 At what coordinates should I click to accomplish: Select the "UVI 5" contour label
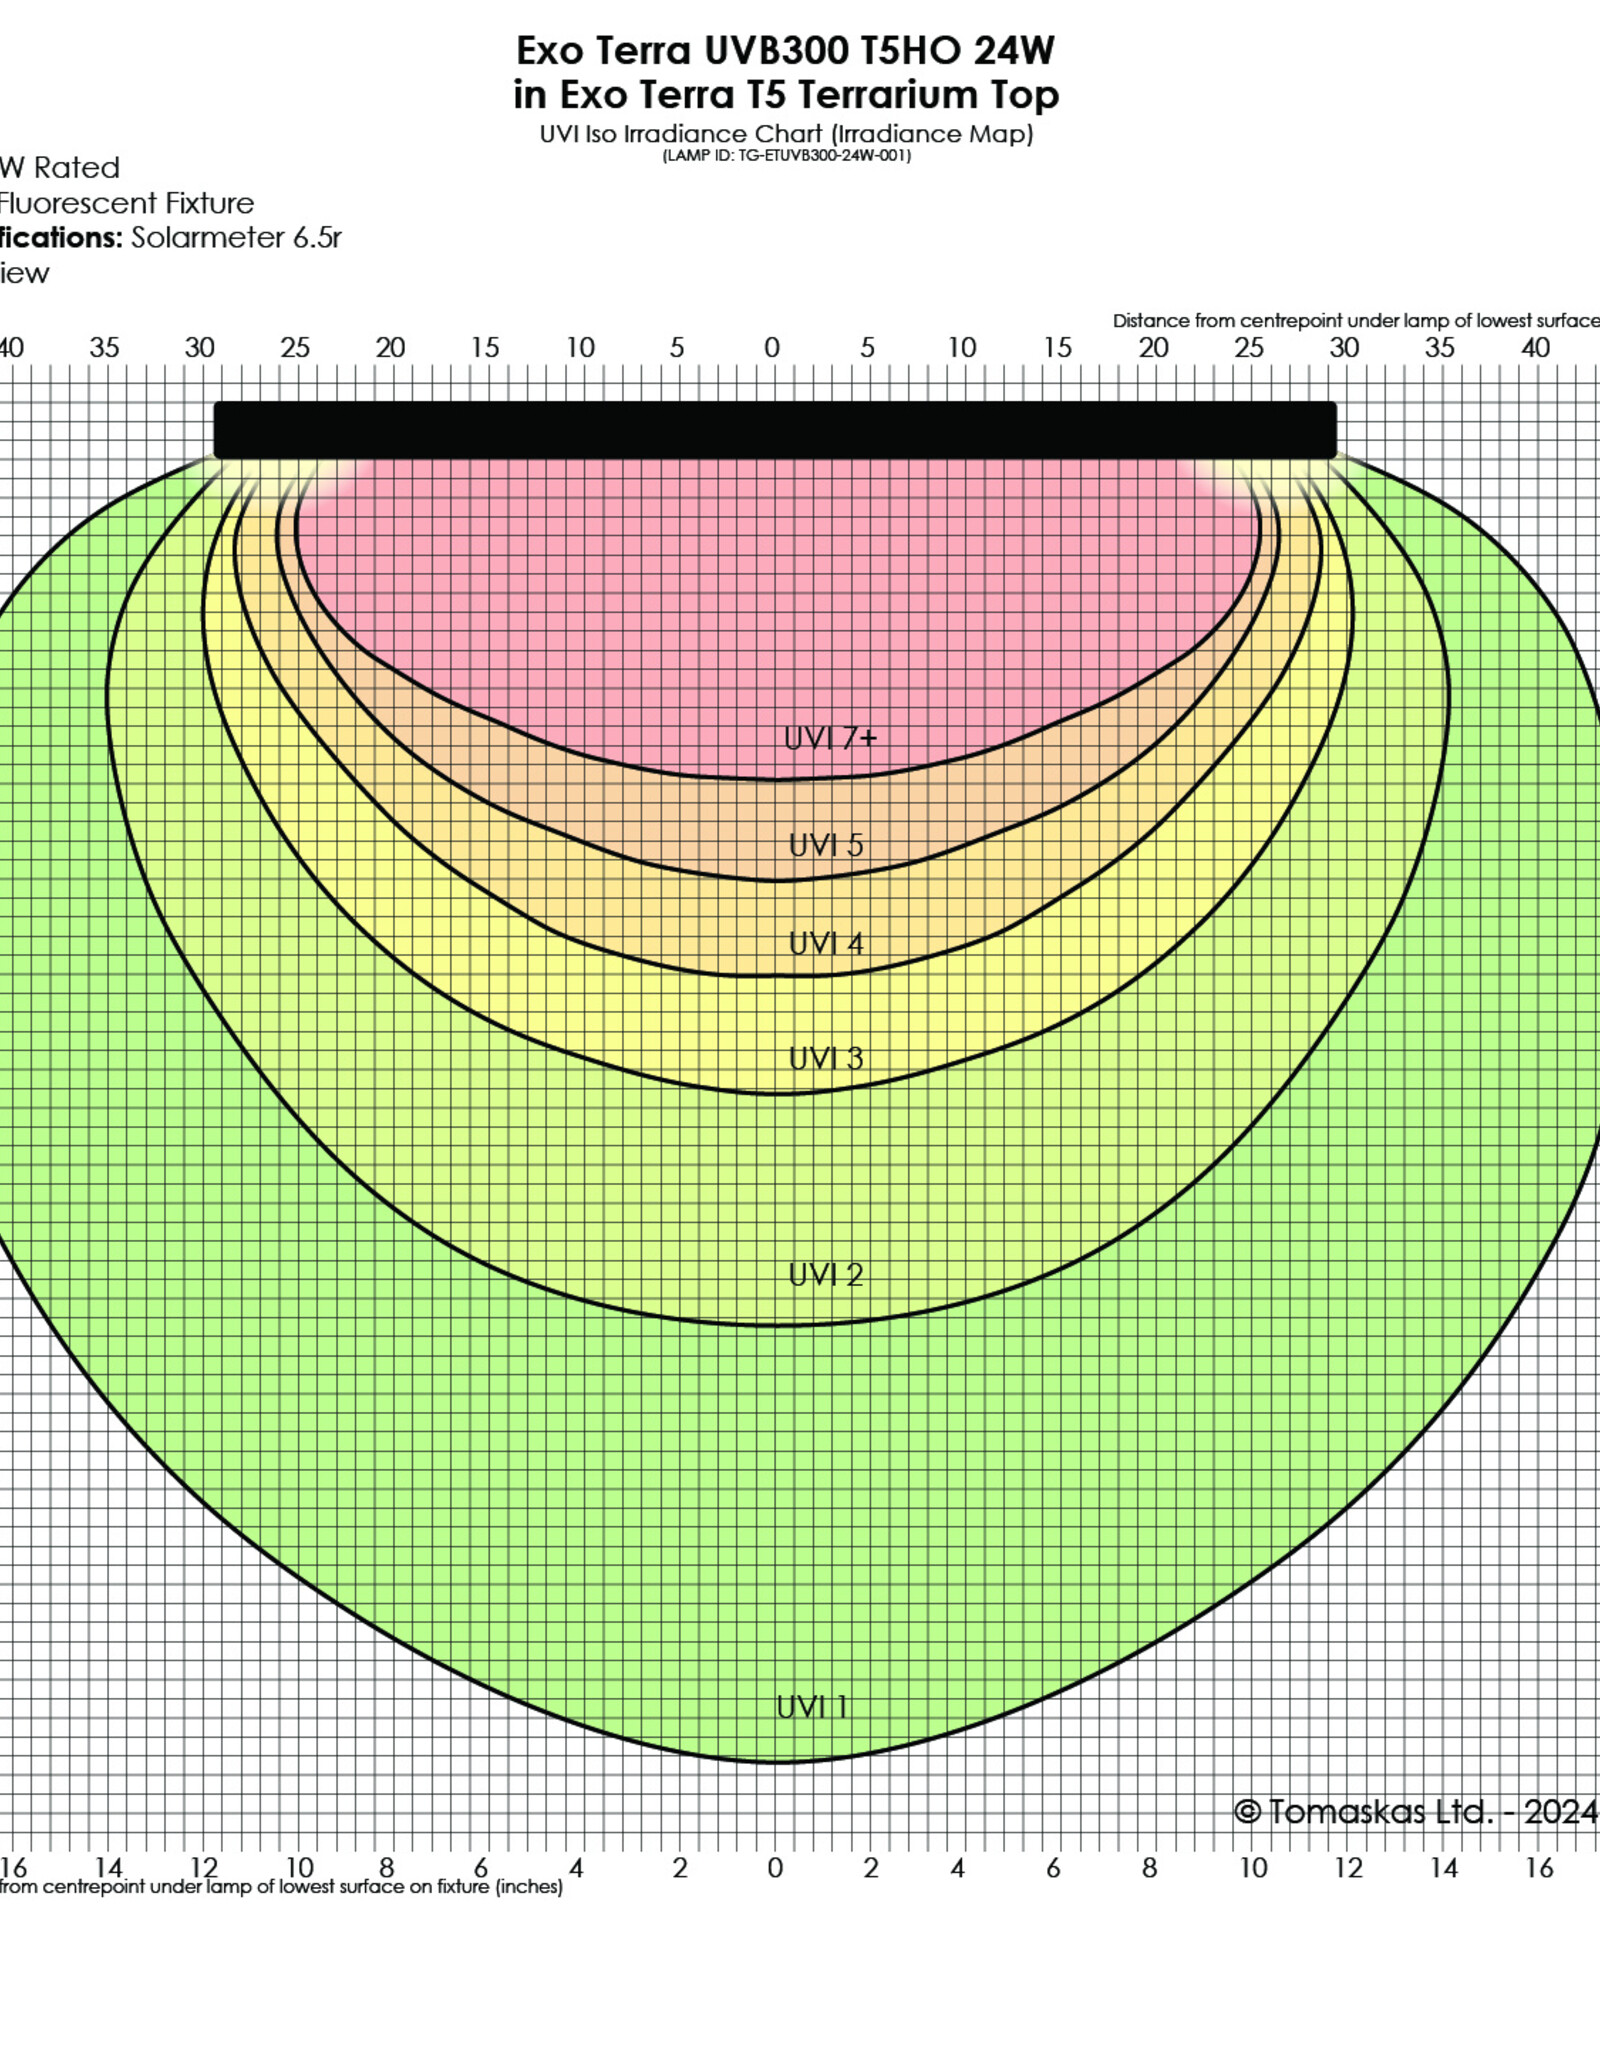(825, 845)
